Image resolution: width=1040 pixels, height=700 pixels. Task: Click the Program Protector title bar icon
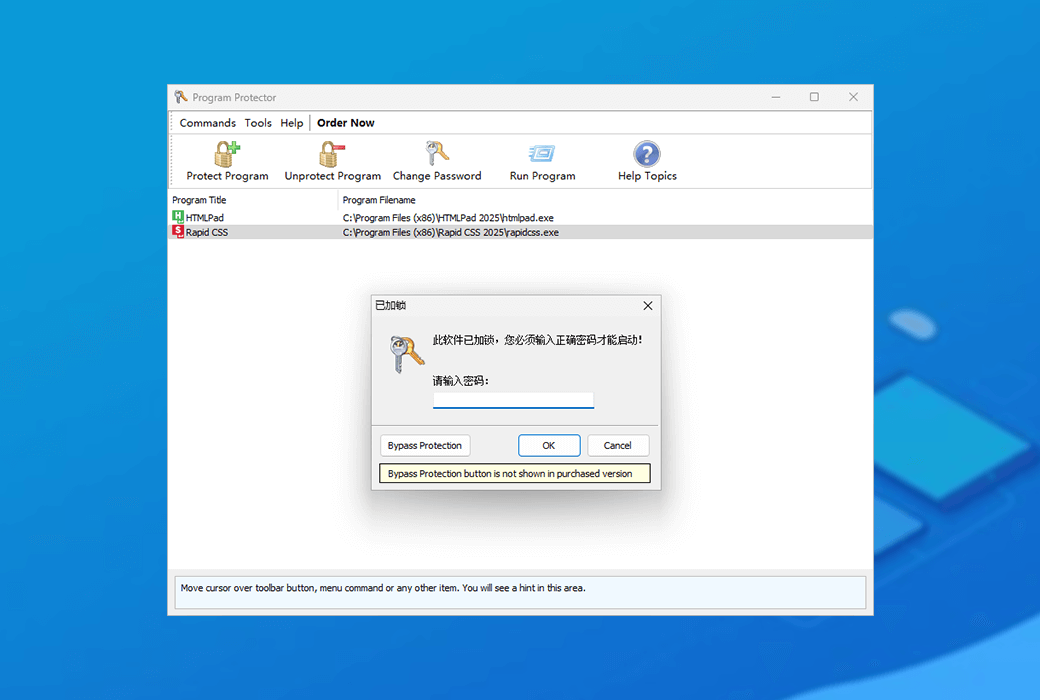181,97
